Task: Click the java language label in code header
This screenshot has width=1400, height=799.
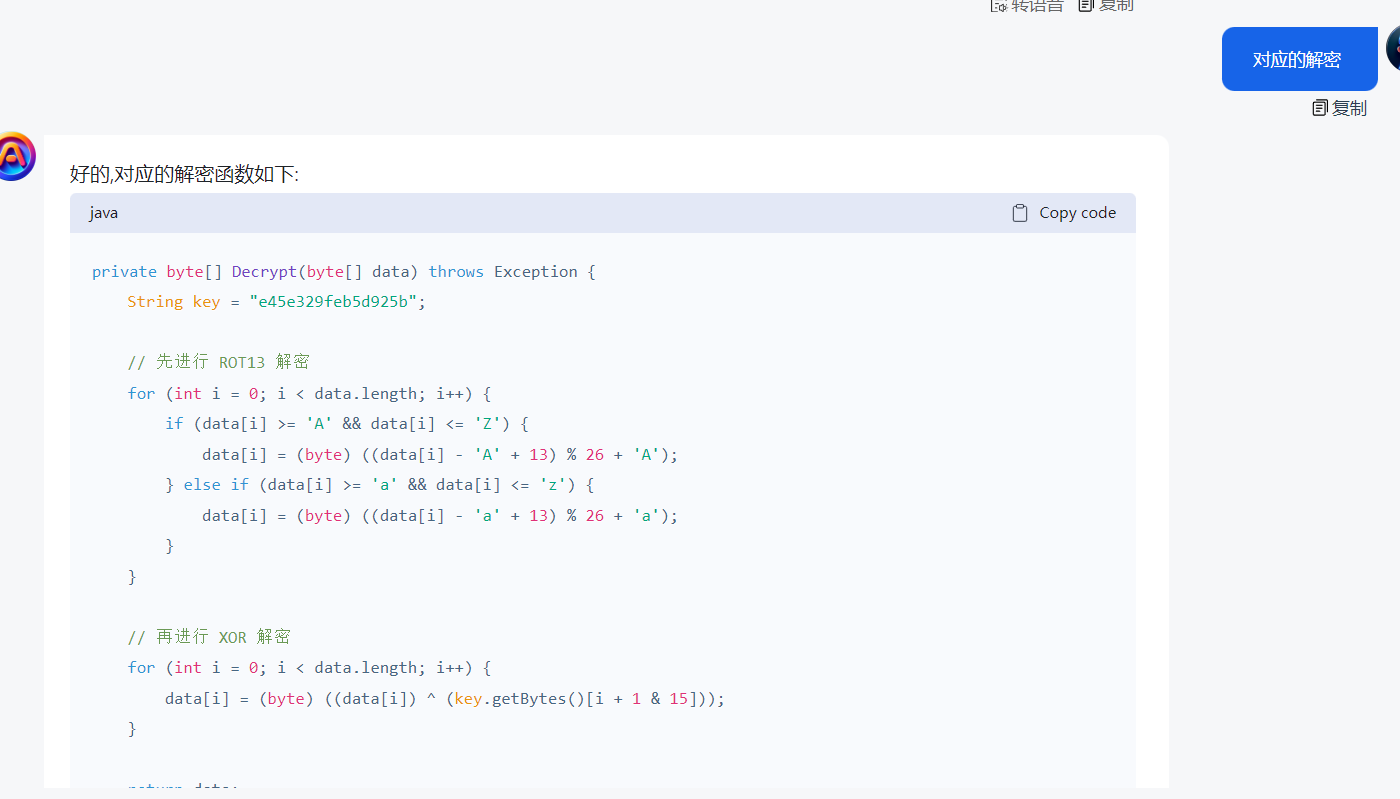Action: [103, 213]
